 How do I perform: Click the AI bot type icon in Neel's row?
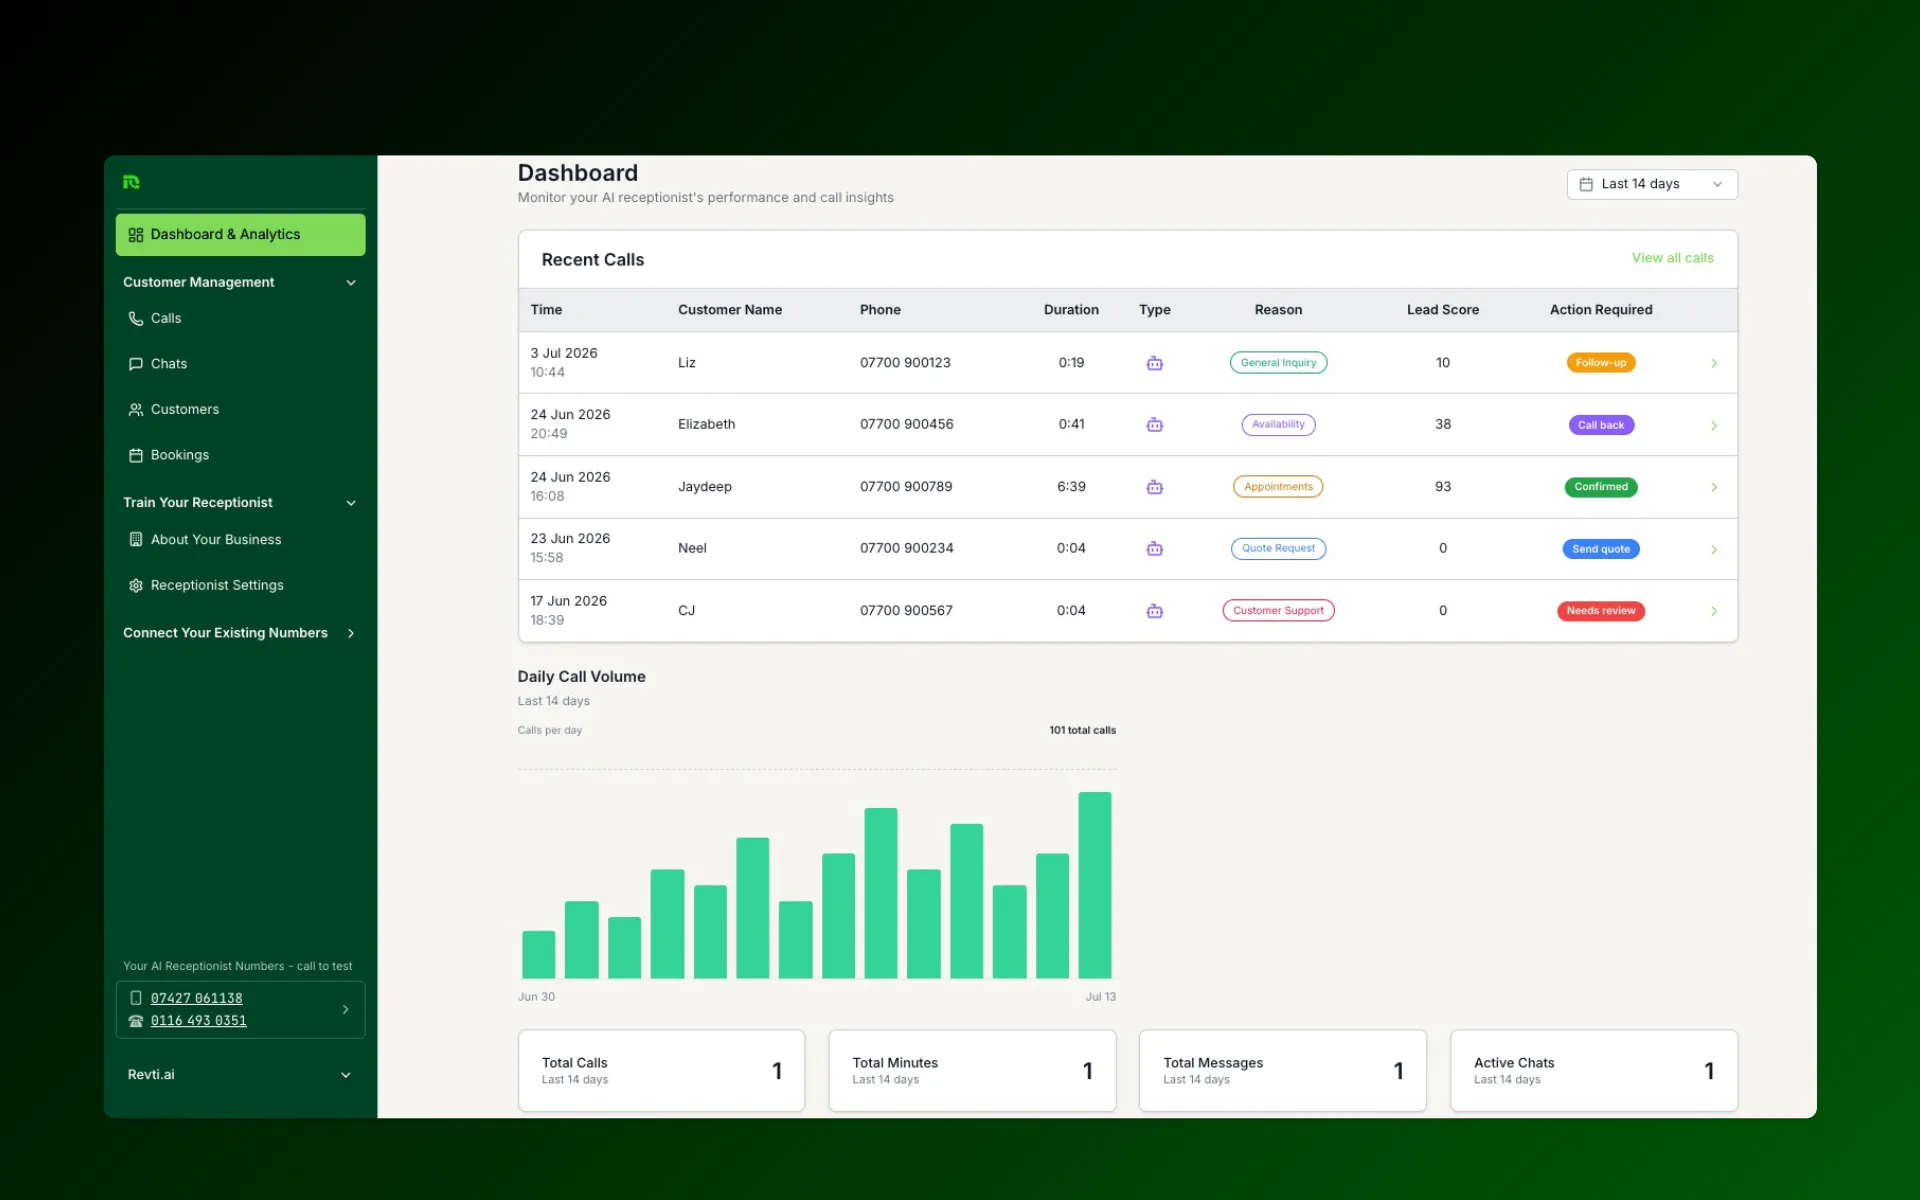(x=1154, y=549)
